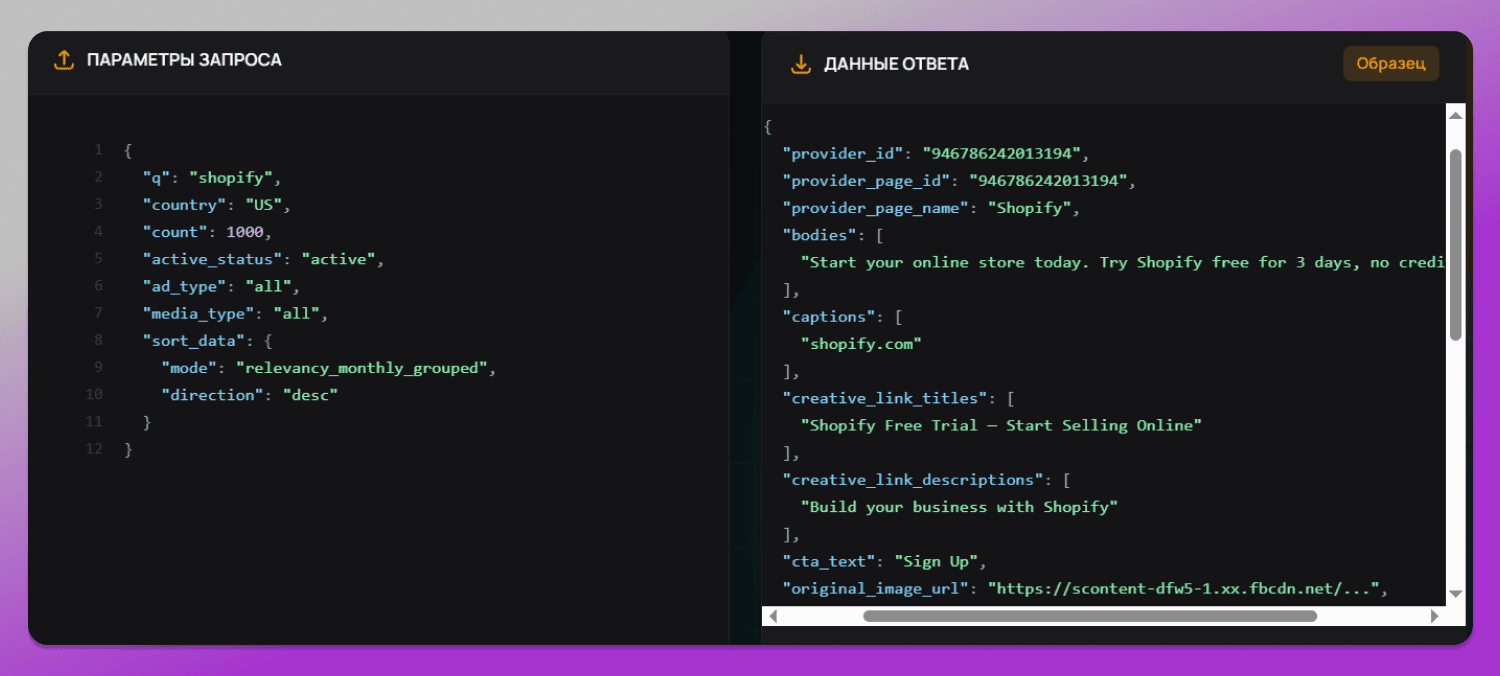This screenshot has width=1500, height=676.
Task: Click the vertical scrollbar thumb in response panel
Action: pos(1455,245)
